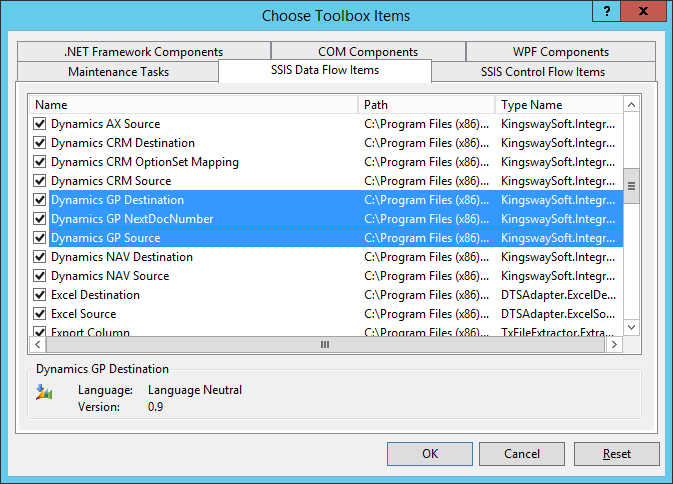Click the vertical scrollbar up arrow
The height and width of the screenshot is (484, 673).
(631, 105)
